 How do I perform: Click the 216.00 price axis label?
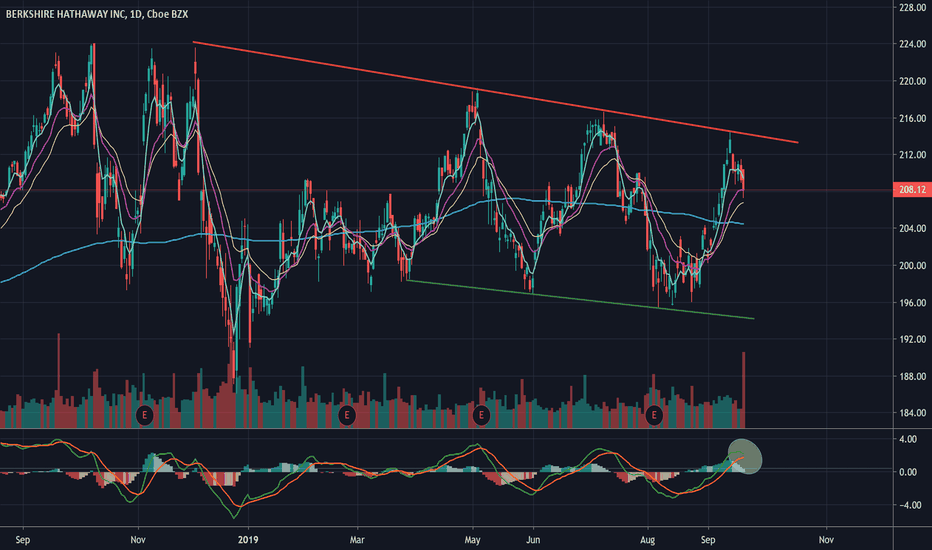(912, 118)
